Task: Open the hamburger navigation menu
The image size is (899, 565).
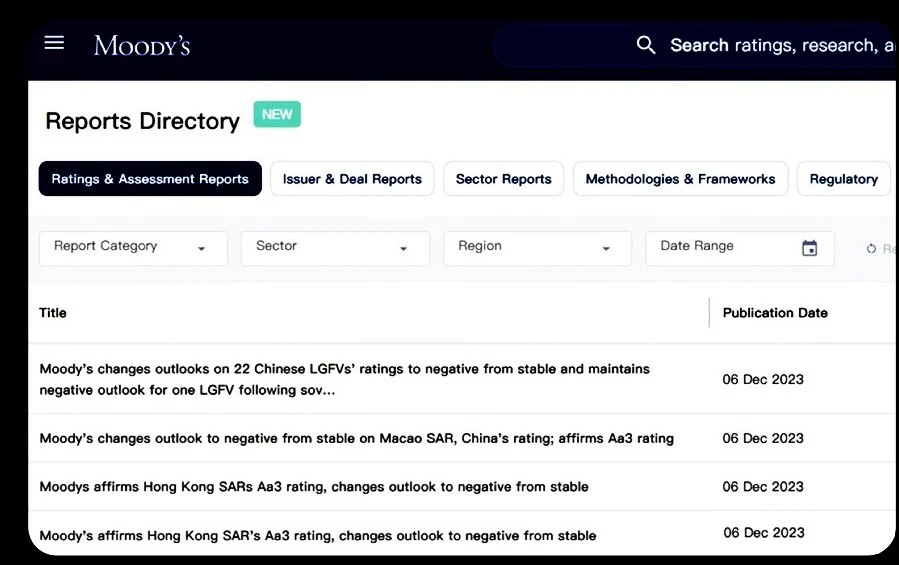Action: pos(54,43)
